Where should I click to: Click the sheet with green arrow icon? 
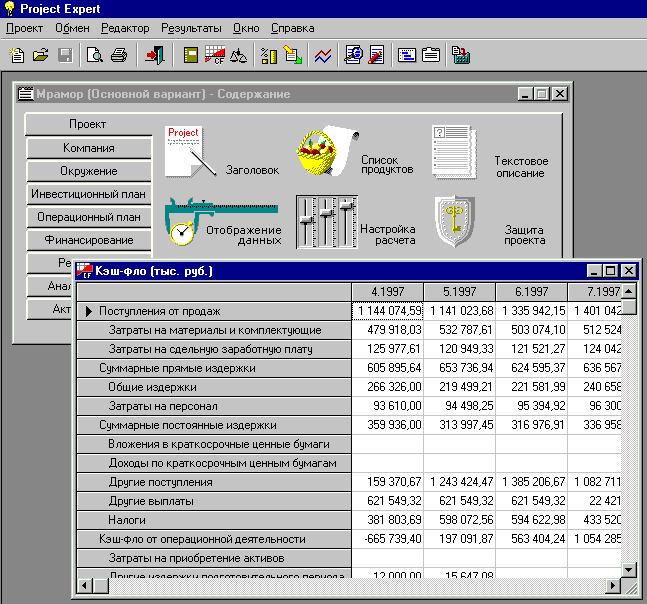[x=293, y=55]
